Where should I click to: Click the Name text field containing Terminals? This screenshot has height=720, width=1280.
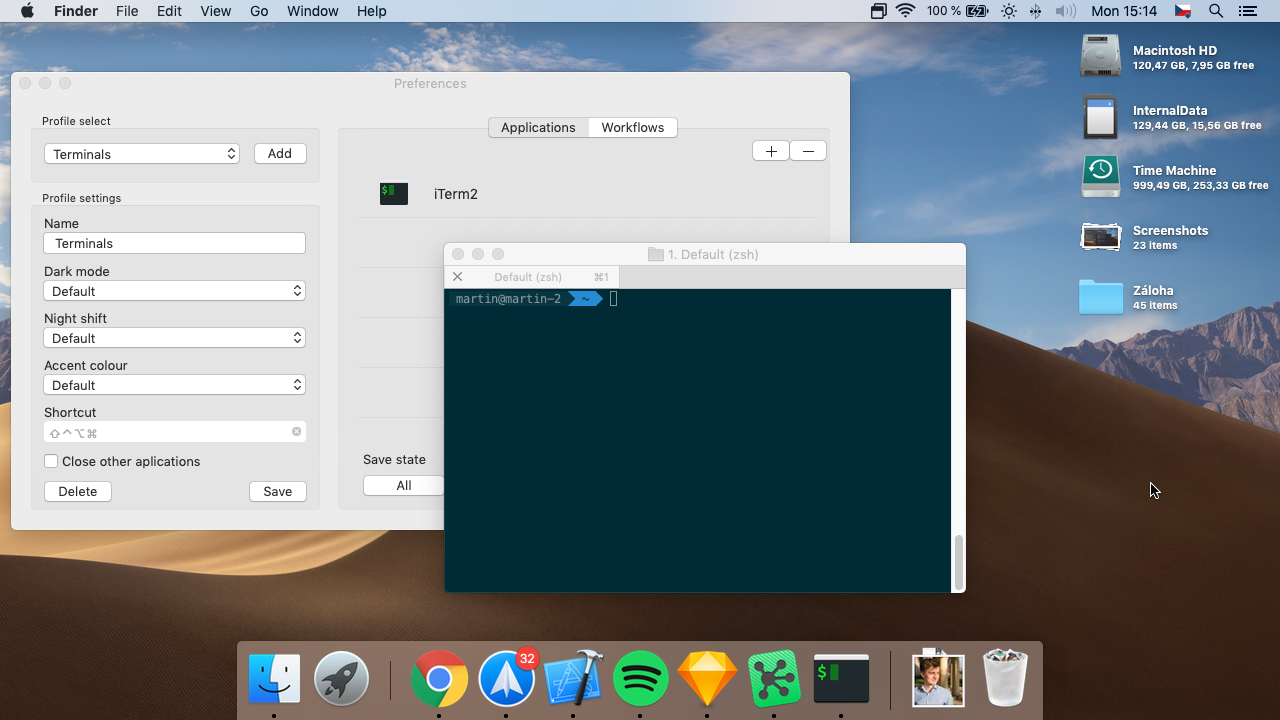[x=174, y=243]
